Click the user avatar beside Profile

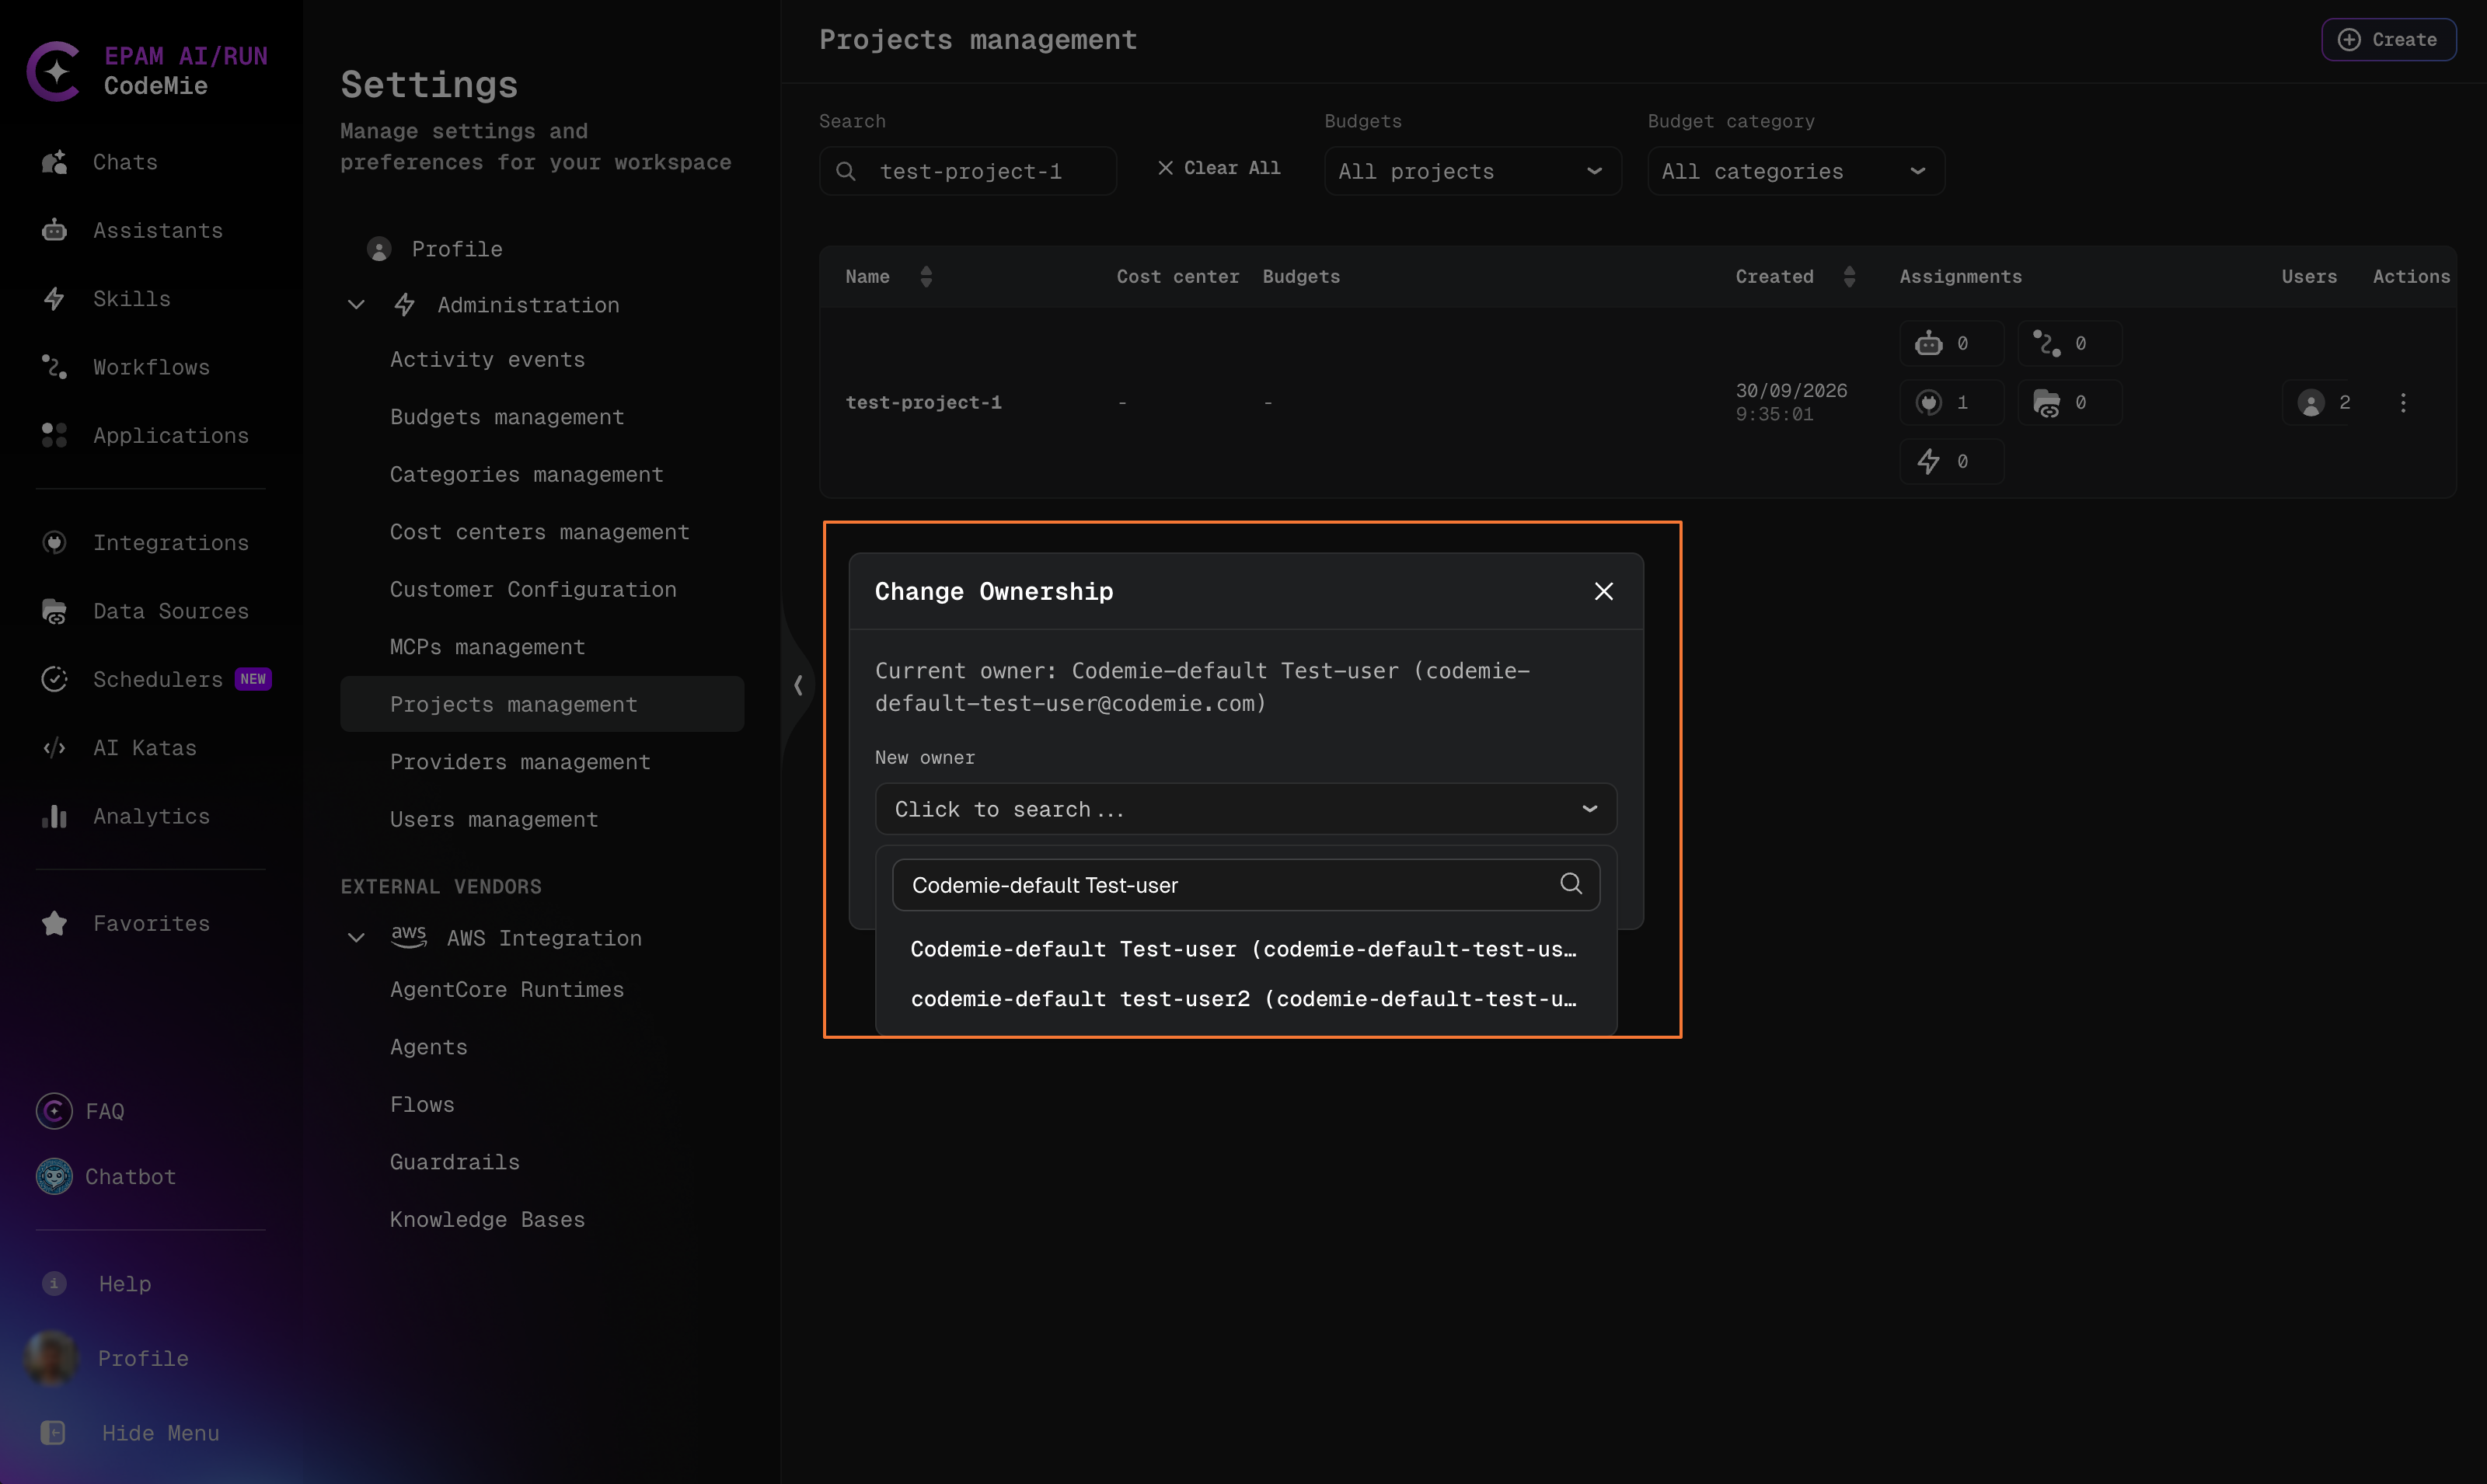tap(51, 1358)
